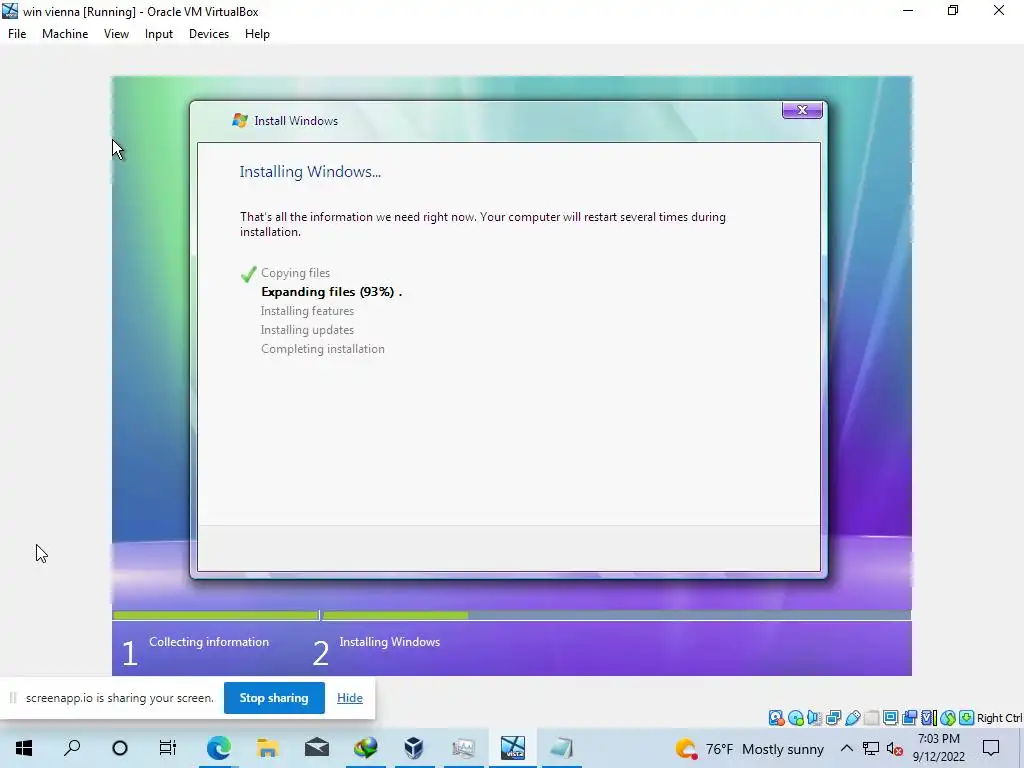Click display settings indicator icon
This screenshot has height=768, width=1024.
pyautogui.click(x=890, y=718)
